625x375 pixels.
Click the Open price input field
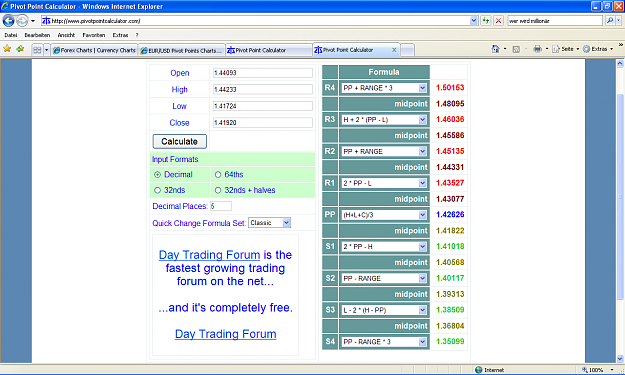tap(263, 73)
